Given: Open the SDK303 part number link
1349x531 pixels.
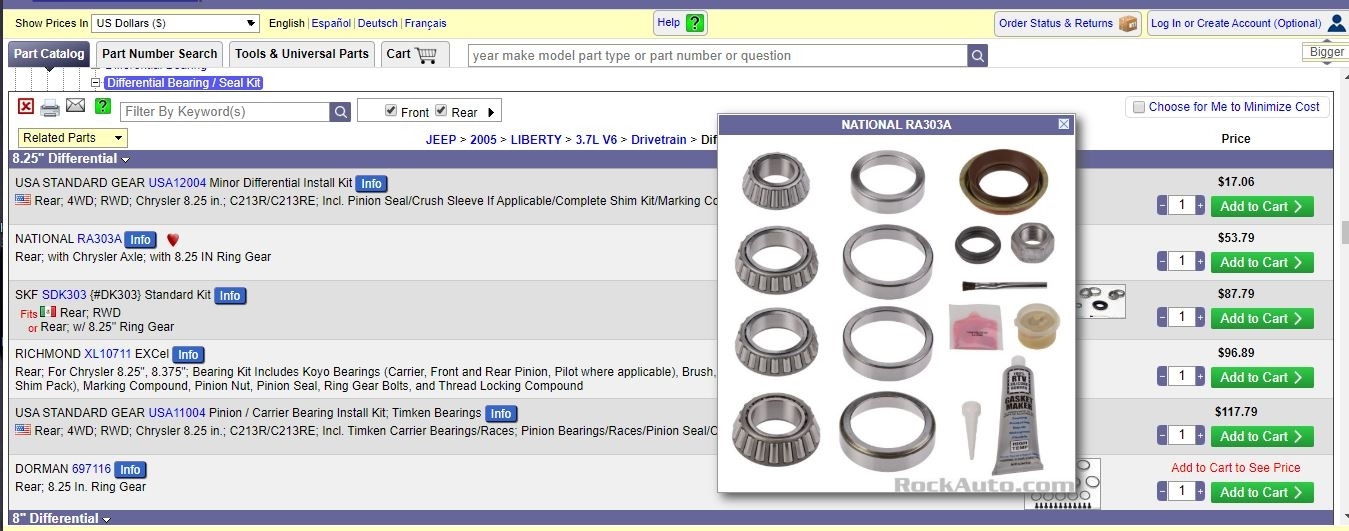Looking at the screenshot, I should pos(64,295).
